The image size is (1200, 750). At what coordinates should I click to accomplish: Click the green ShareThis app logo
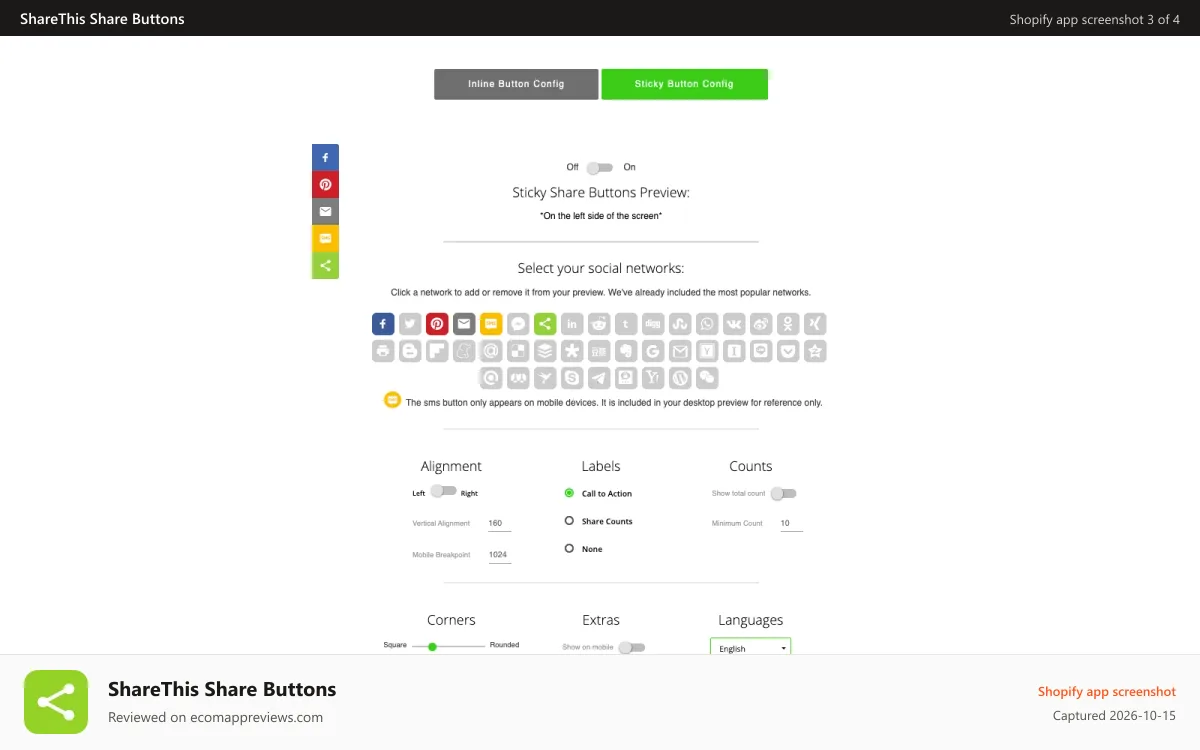click(x=56, y=702)
